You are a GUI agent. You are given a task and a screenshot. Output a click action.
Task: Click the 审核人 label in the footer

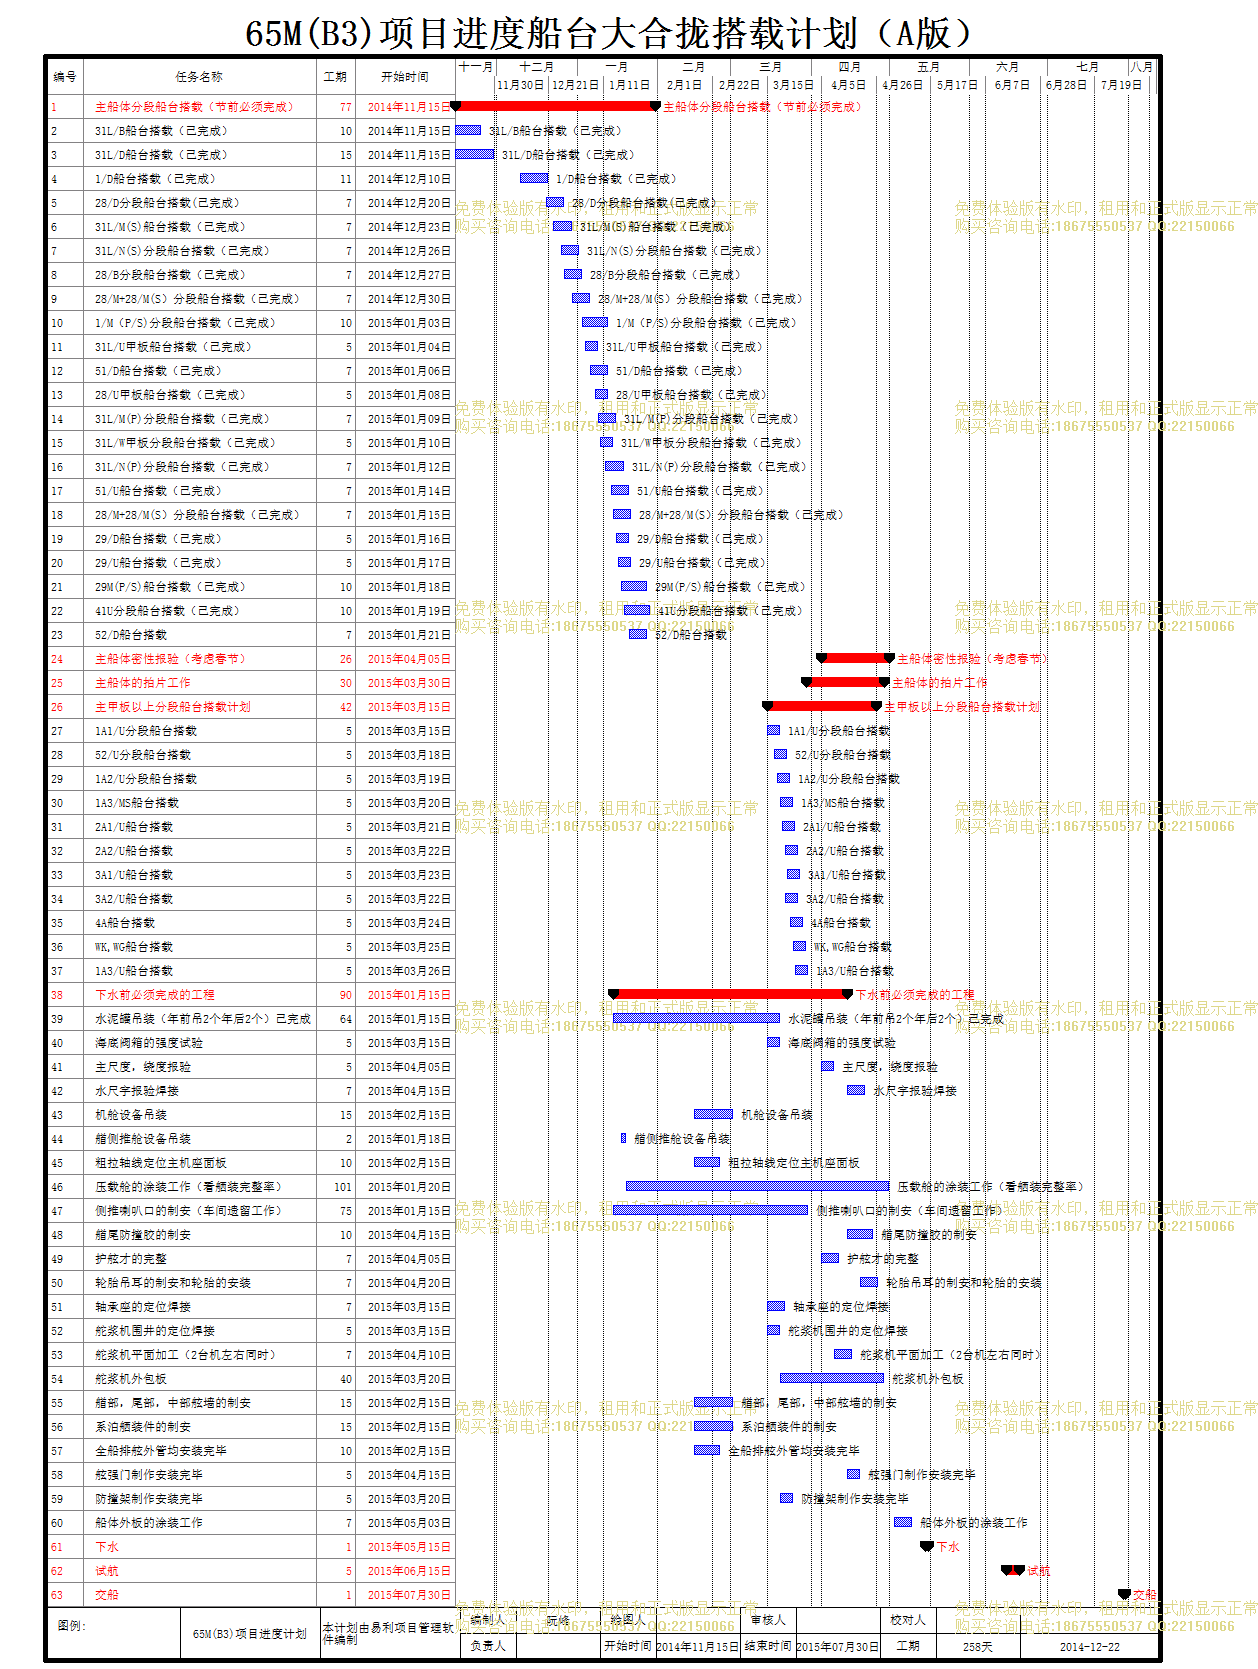point(768,1619)
